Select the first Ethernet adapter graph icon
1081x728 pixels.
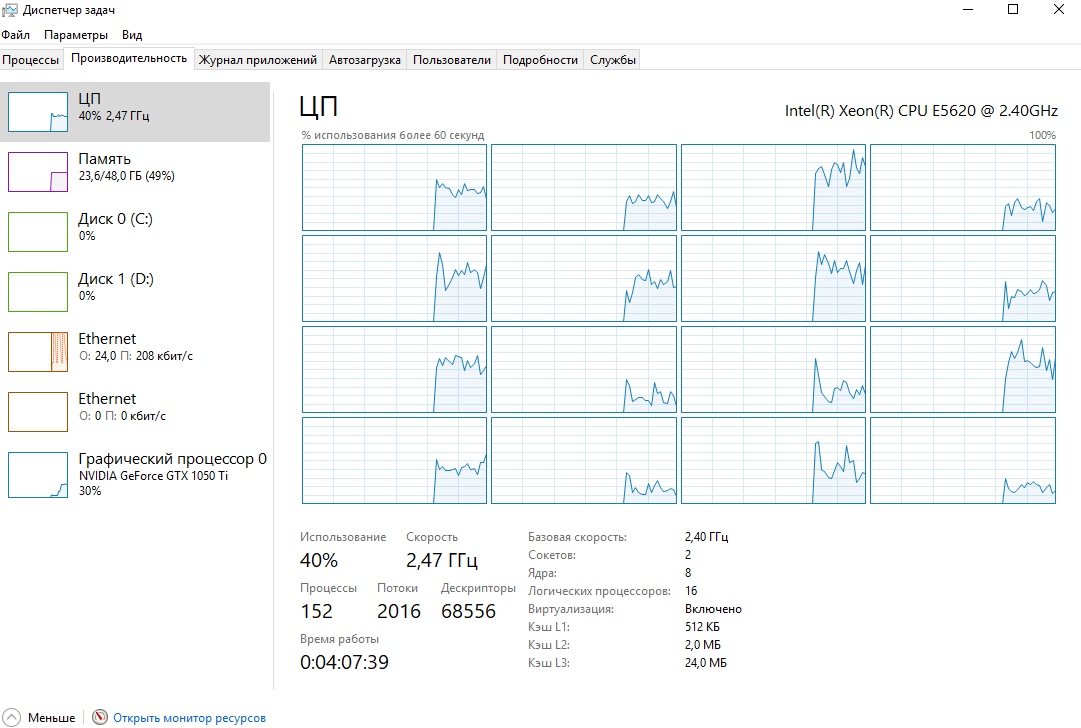tap(38, 351)
